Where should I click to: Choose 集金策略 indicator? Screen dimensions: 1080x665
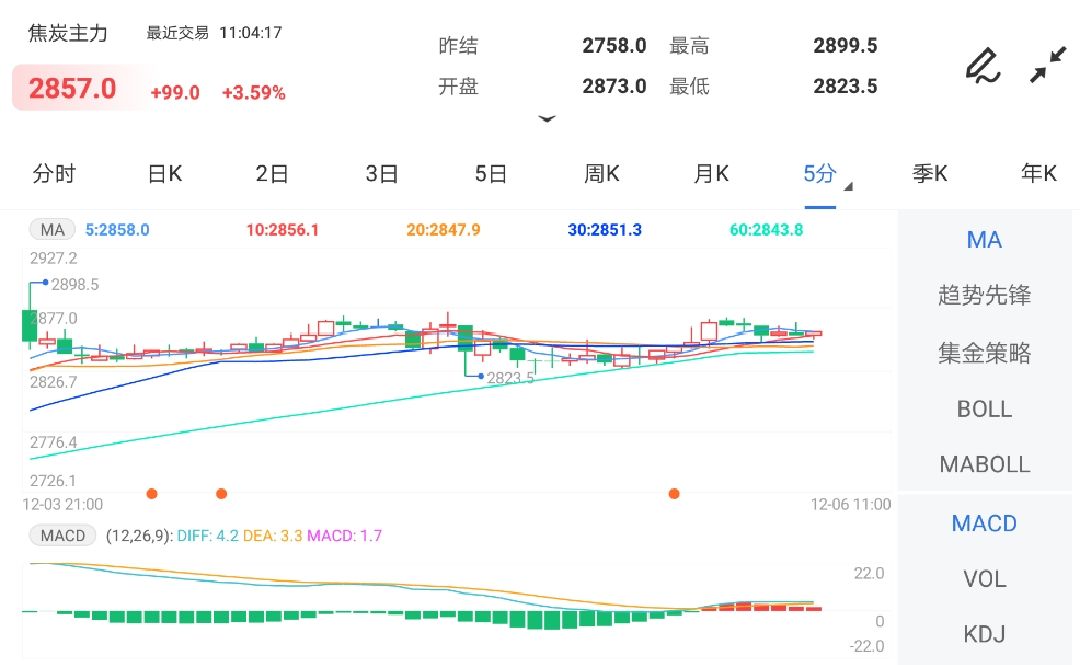[x=984, y=353]
